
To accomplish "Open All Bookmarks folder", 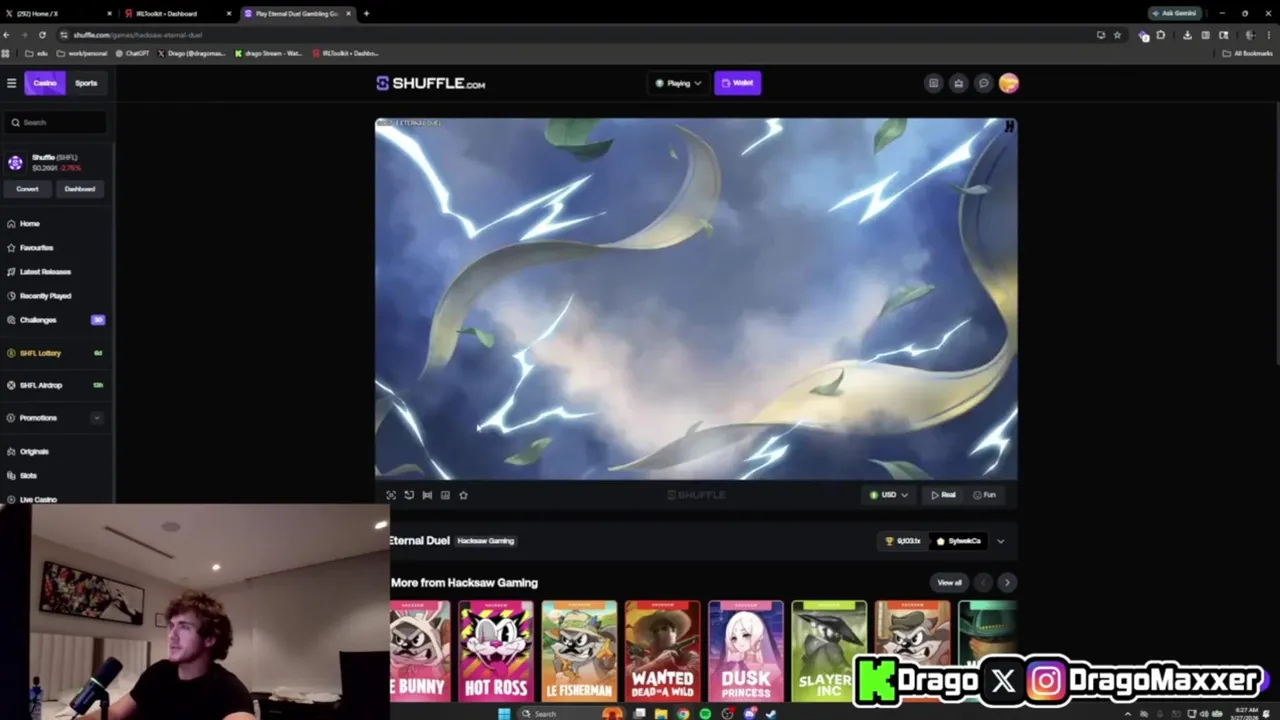I will pyautogui.click(x=1248, y=53).
